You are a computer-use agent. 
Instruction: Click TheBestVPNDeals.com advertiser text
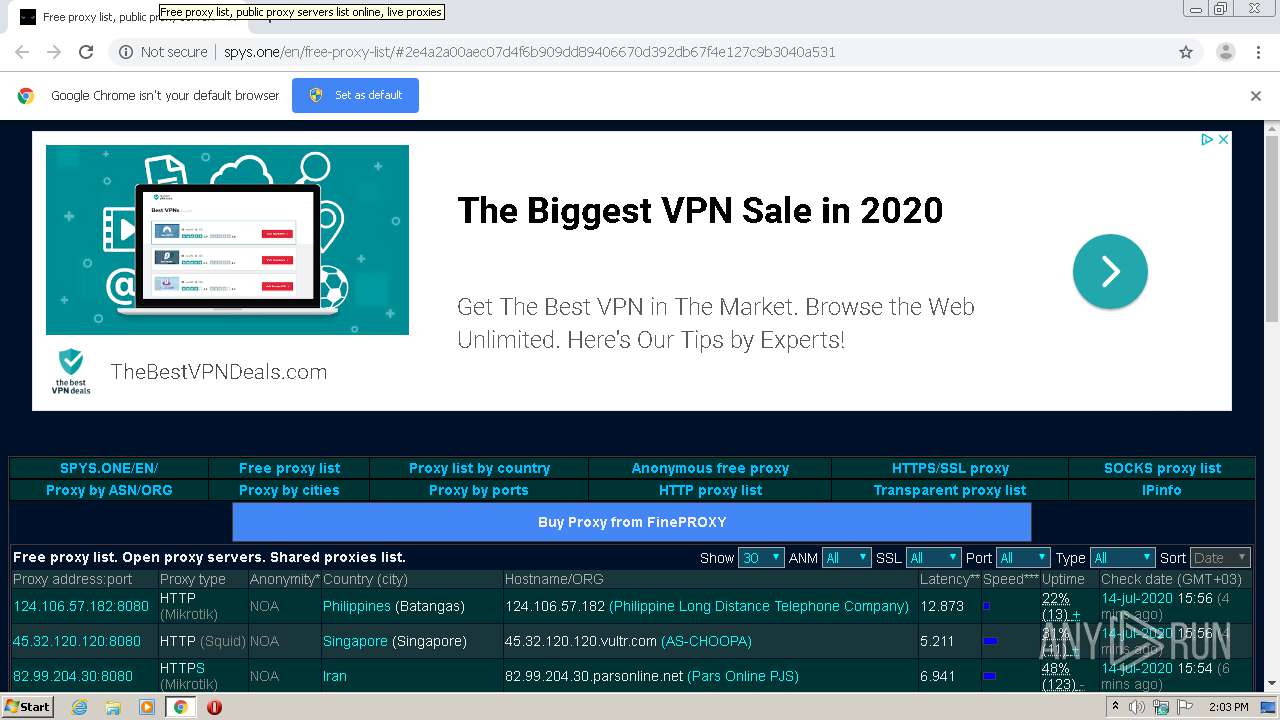219,372
